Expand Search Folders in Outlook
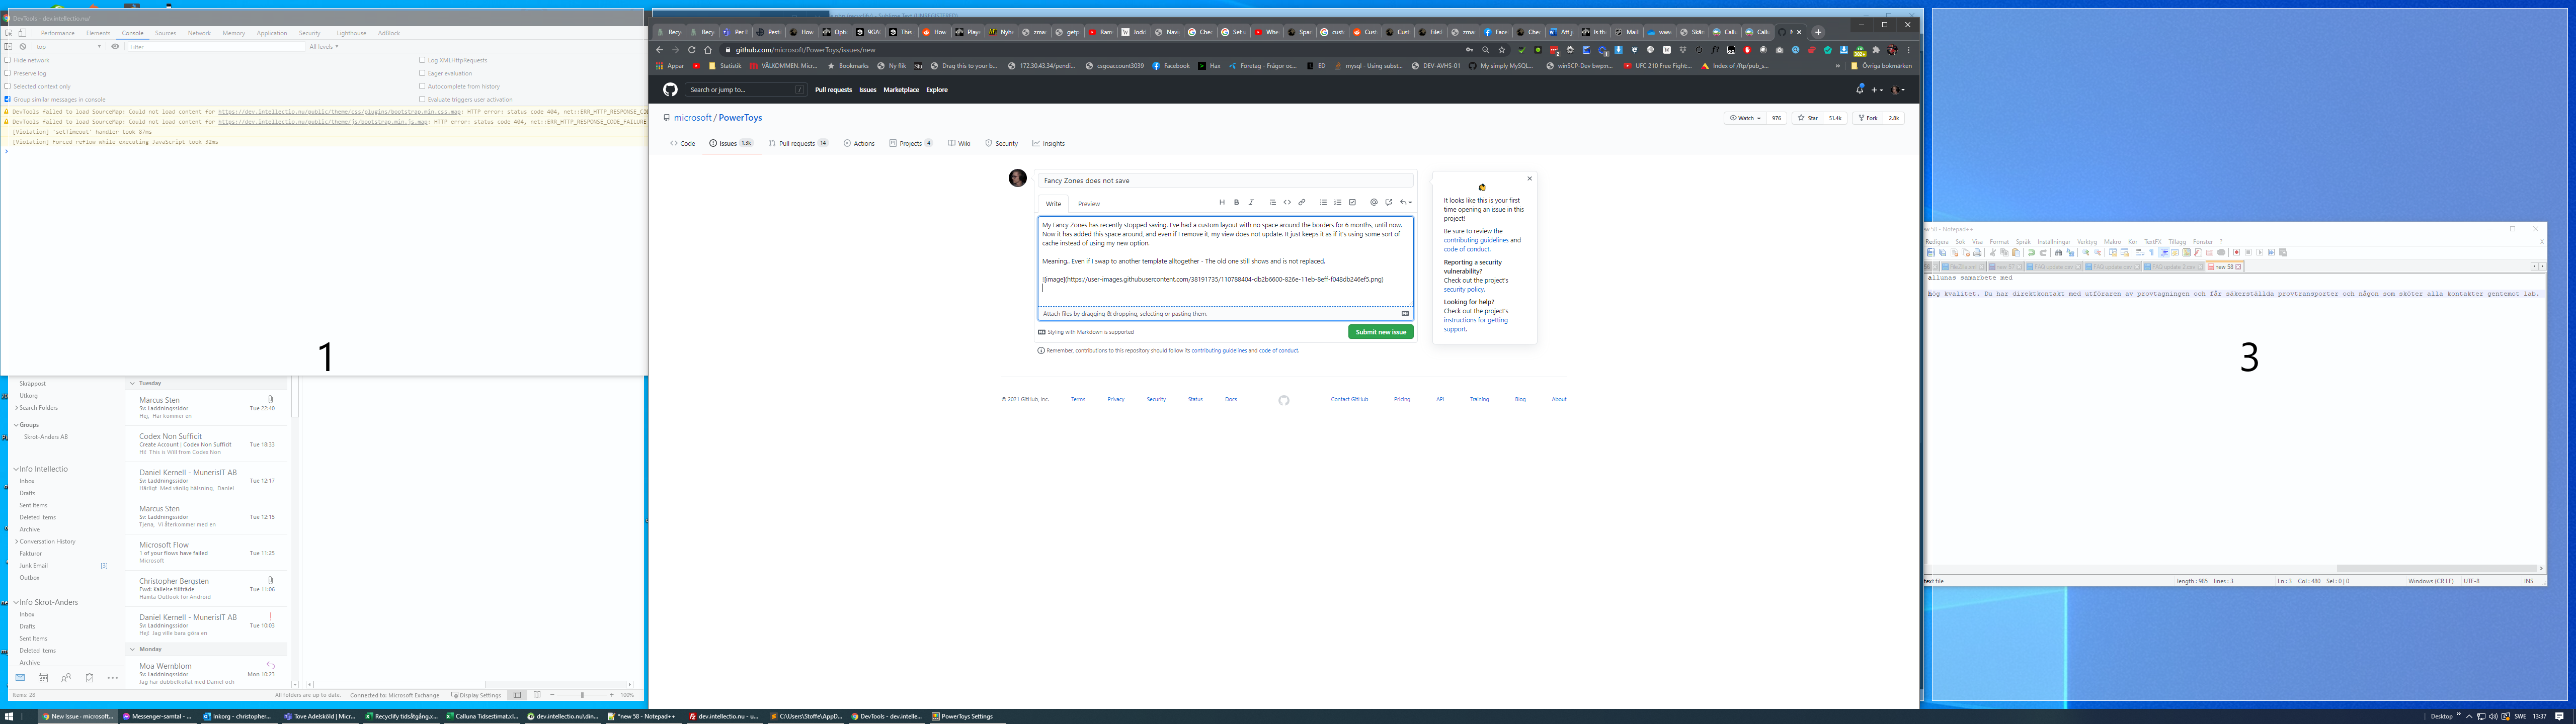 (x=16, y=408)
